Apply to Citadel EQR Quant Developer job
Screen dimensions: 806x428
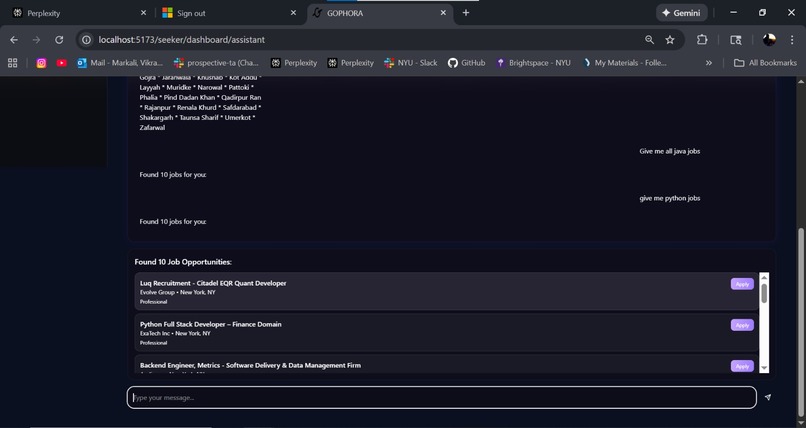coord(742,284)
